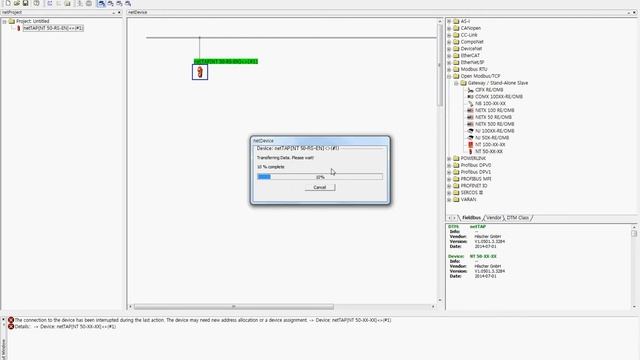Select NETX 50 RE/OMB device entry
640x360 pixels.
(493, 117)
